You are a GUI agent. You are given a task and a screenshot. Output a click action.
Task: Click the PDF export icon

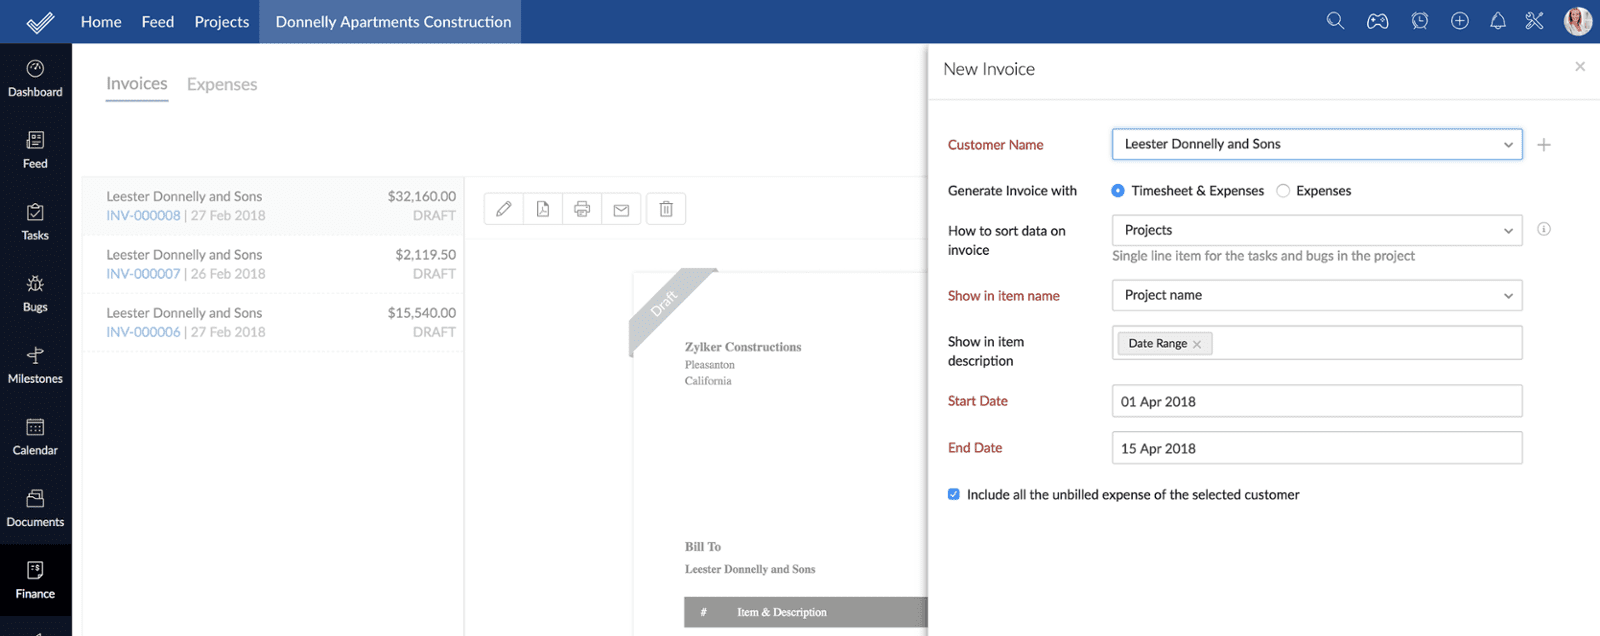click(543, 209)
